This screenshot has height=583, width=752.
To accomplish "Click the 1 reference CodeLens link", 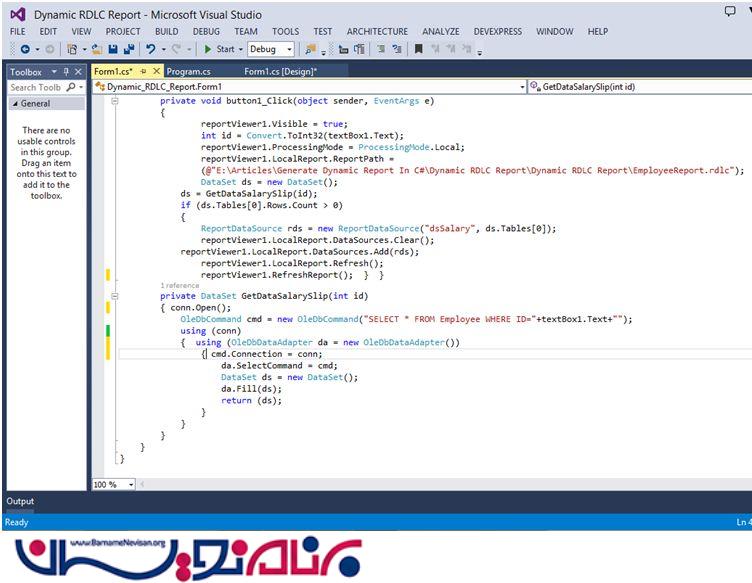I will click(x=180, y=285).
